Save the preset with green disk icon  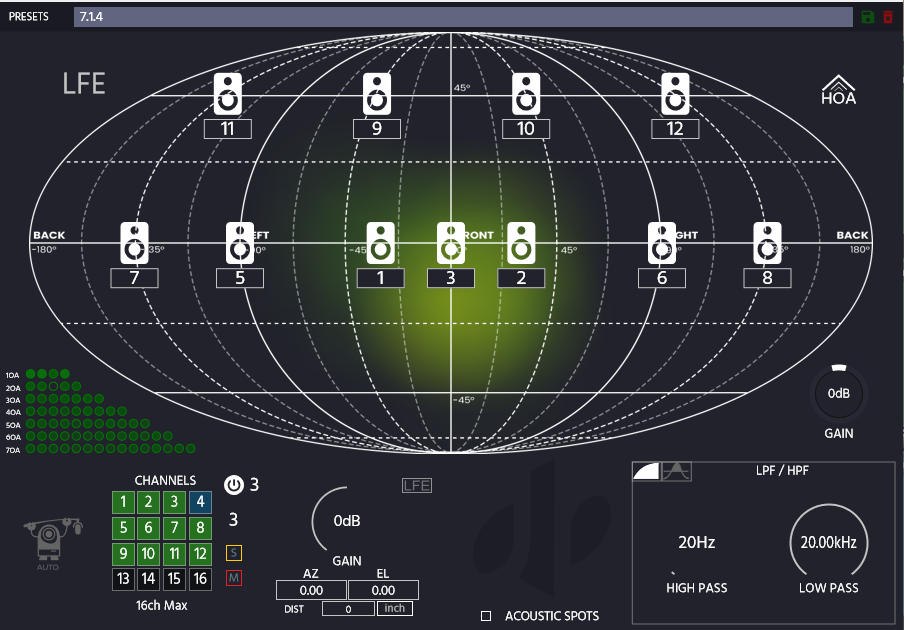point(868,17)
